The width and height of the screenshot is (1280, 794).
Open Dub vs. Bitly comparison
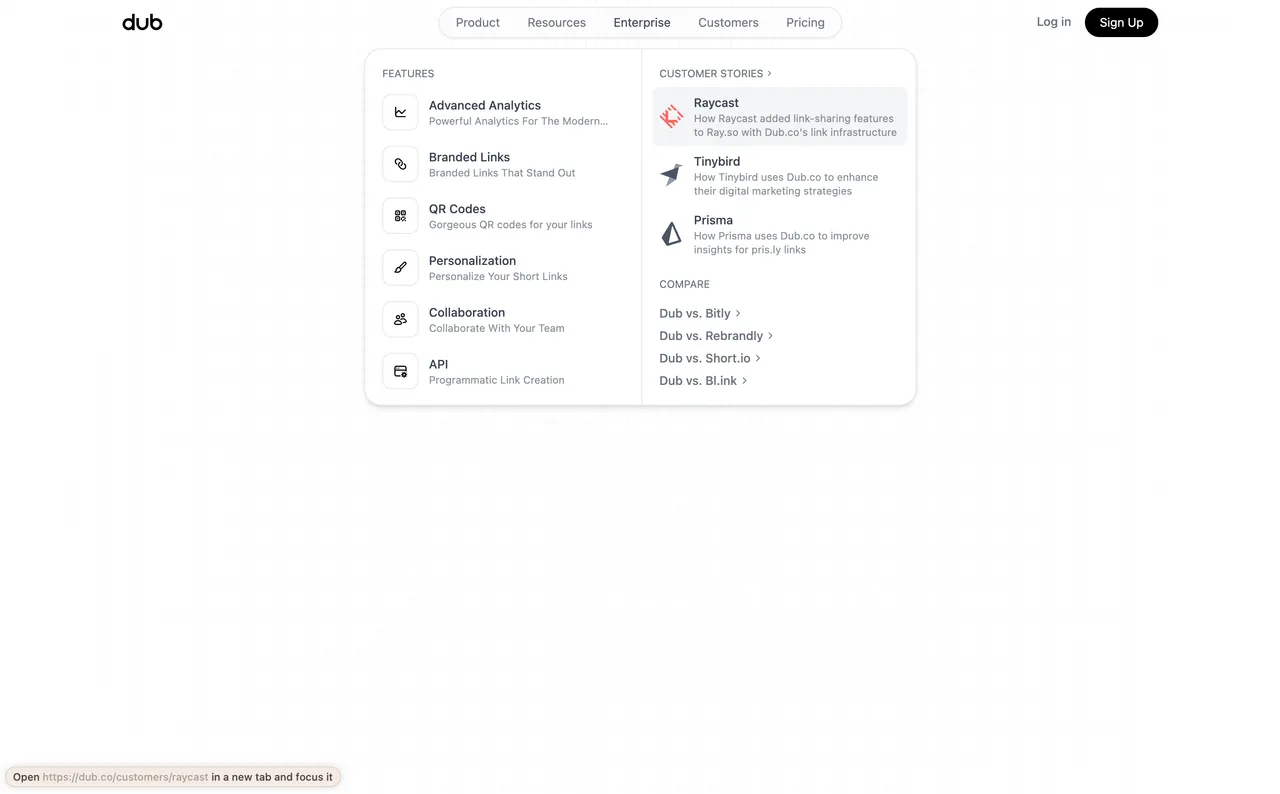pos(699,313)
